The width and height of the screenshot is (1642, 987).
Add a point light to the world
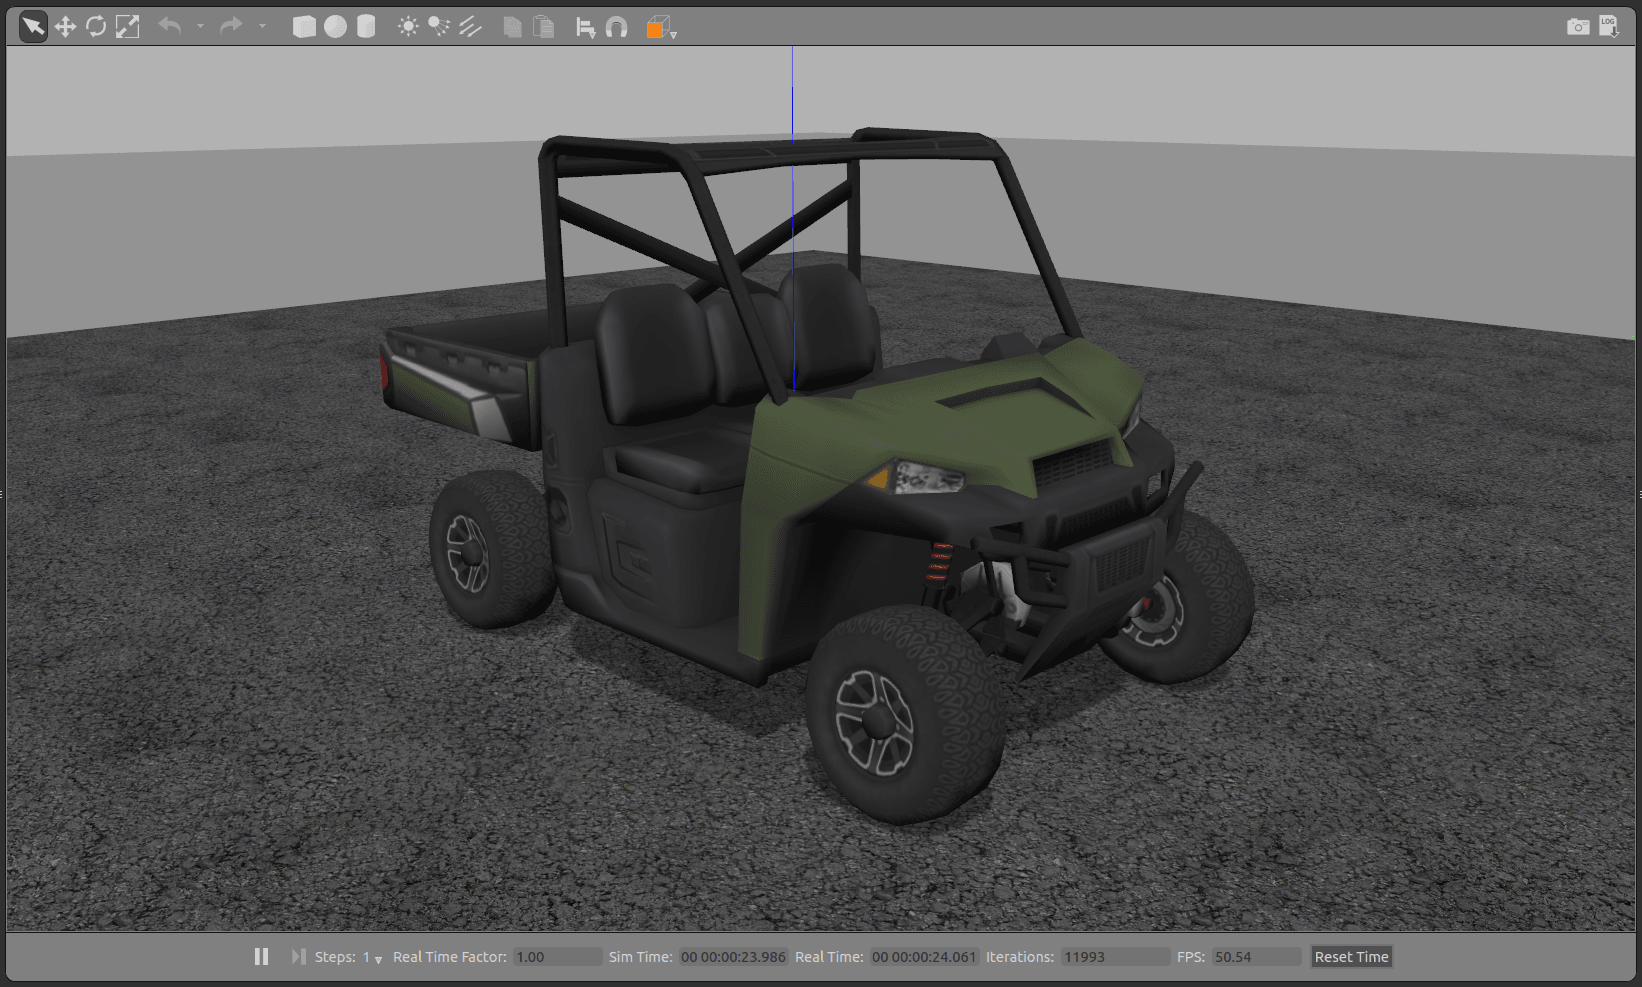coord(408,26)
